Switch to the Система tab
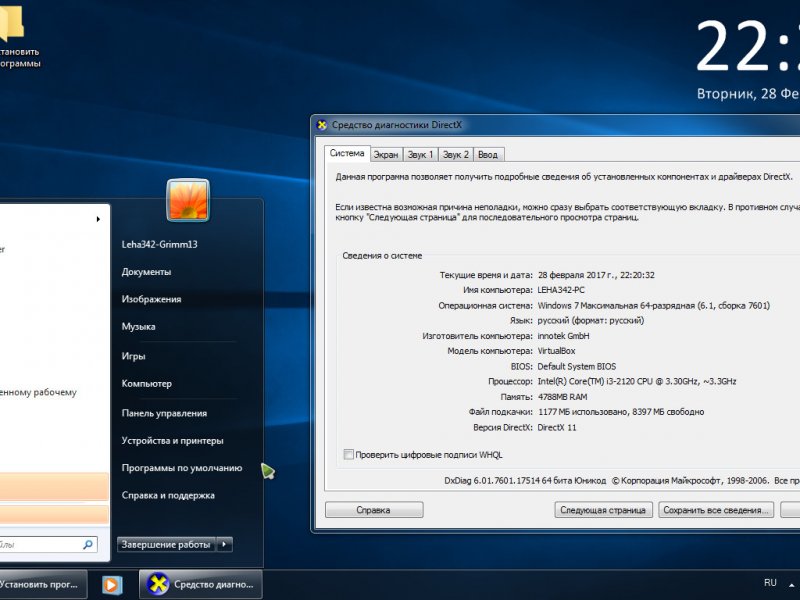 click(347, 153)
